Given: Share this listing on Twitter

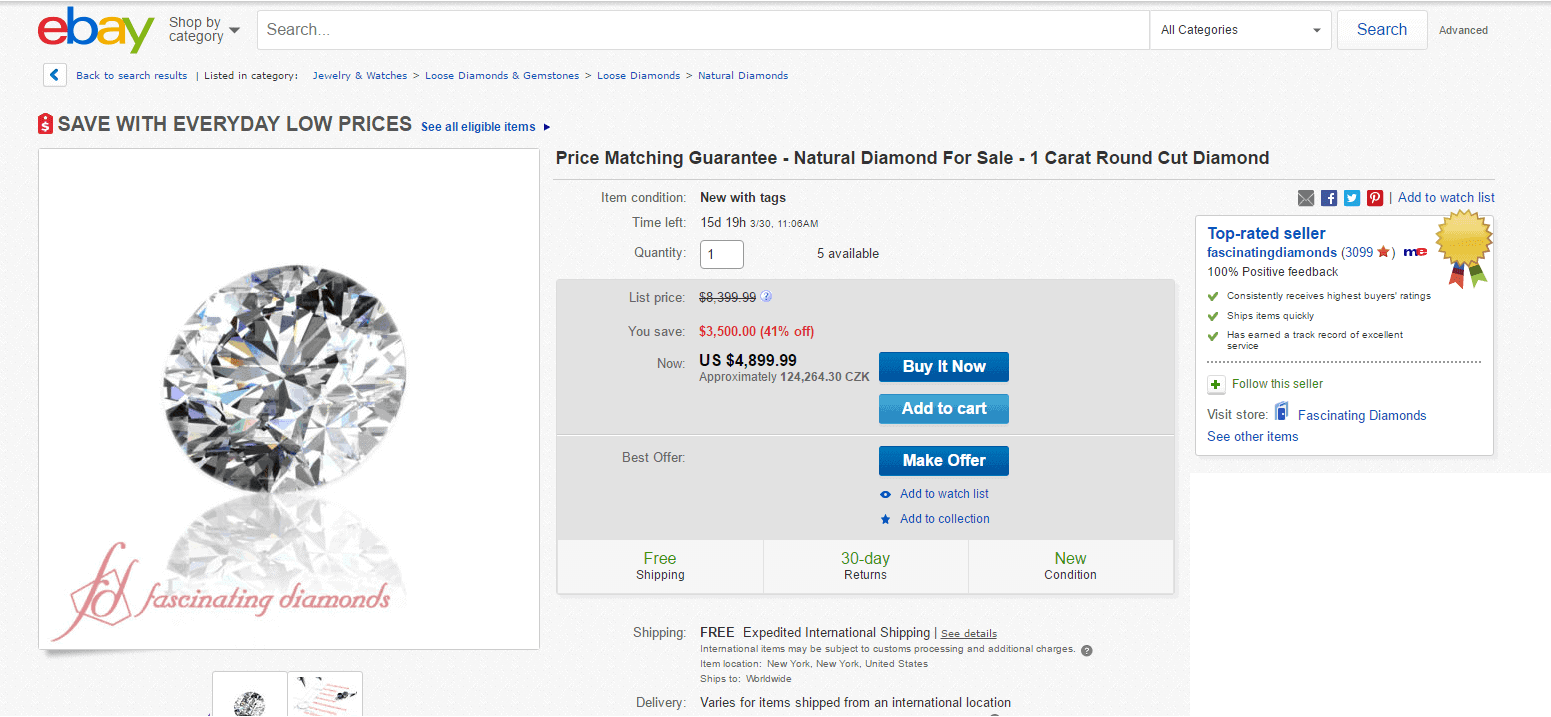Looking at the screenshot, I should point(1352,197).
